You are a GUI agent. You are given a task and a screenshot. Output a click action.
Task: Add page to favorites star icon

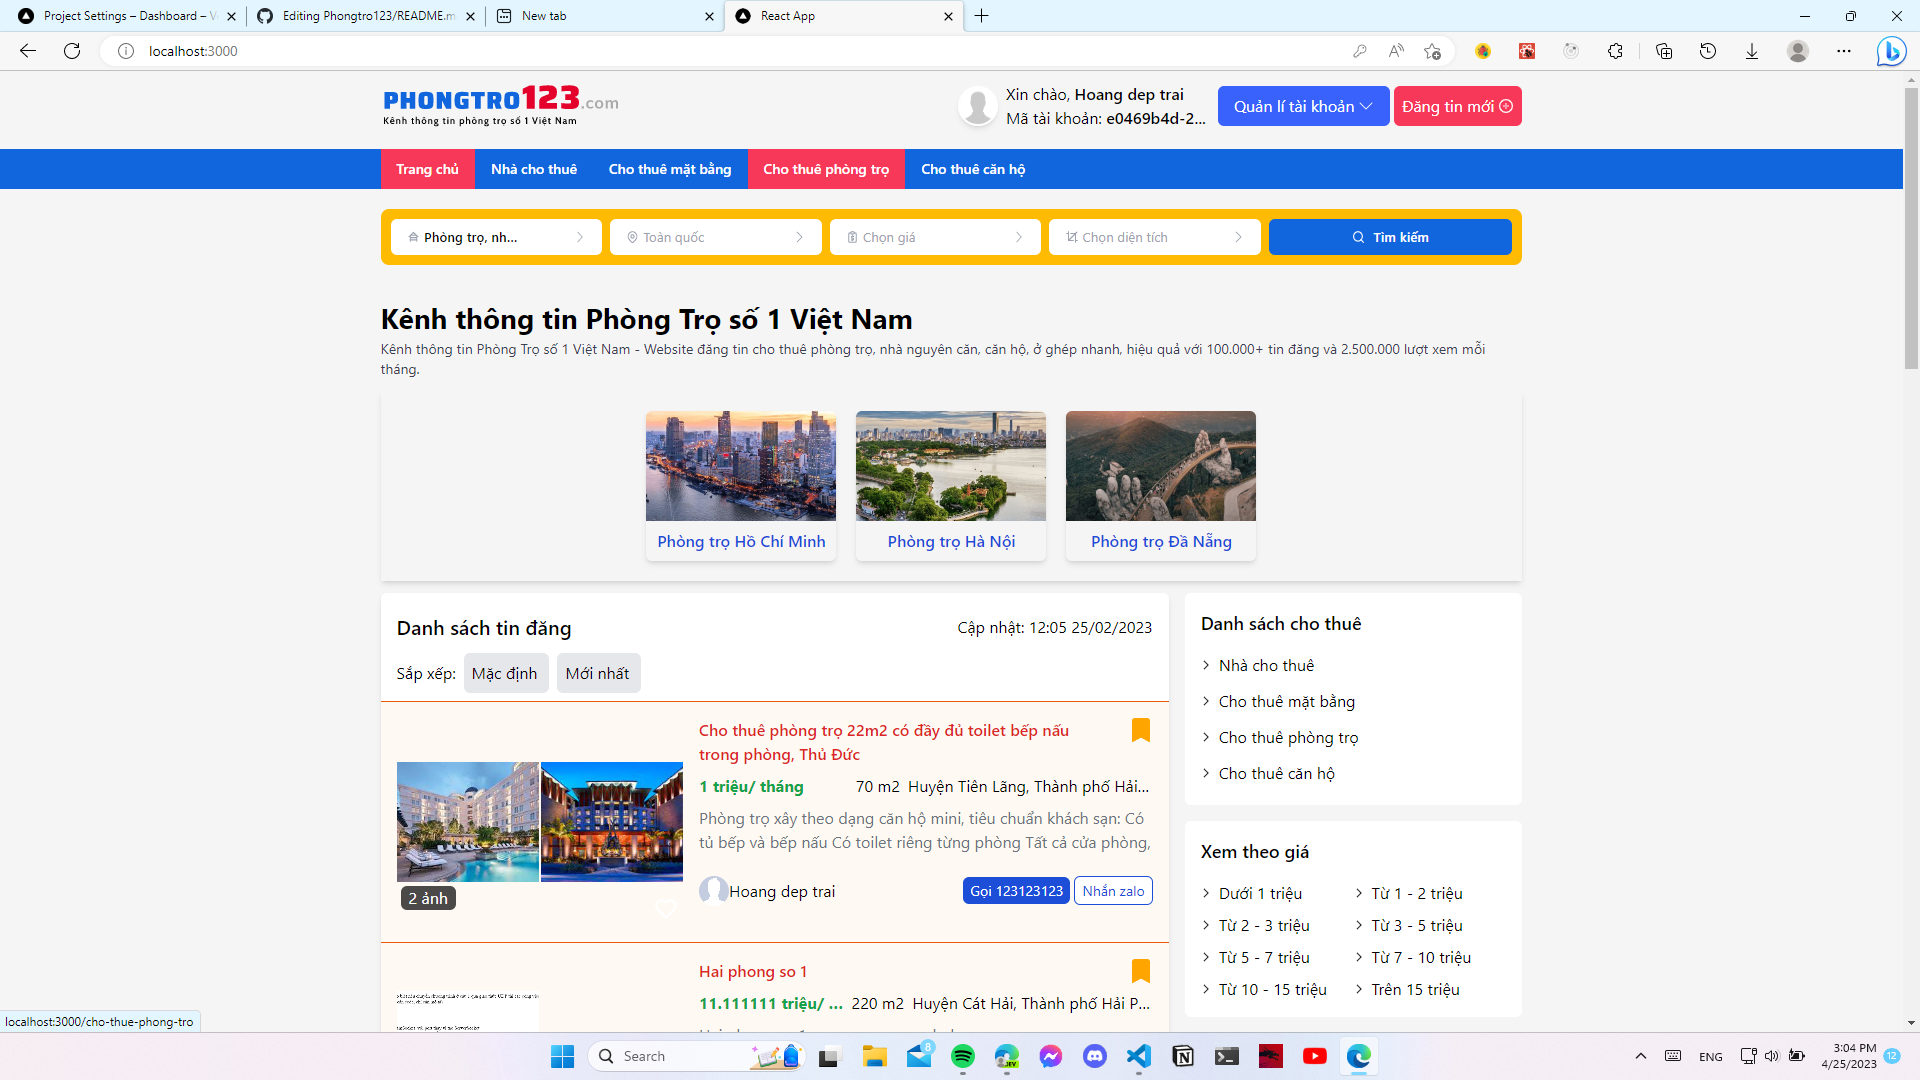1433,51
